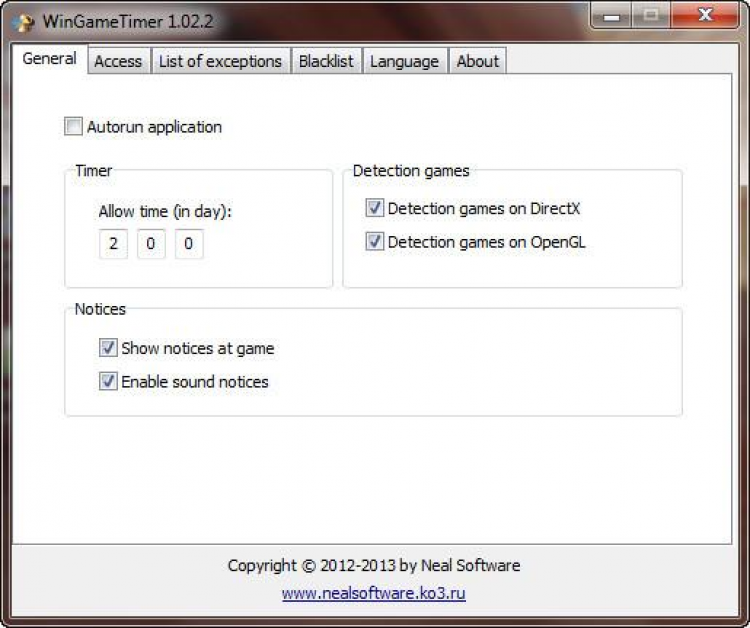Click the WinGameTimer 1.02.2 title text
This screenshot has height=628, width=750.
pyautogui.click(x=128, y=22)
